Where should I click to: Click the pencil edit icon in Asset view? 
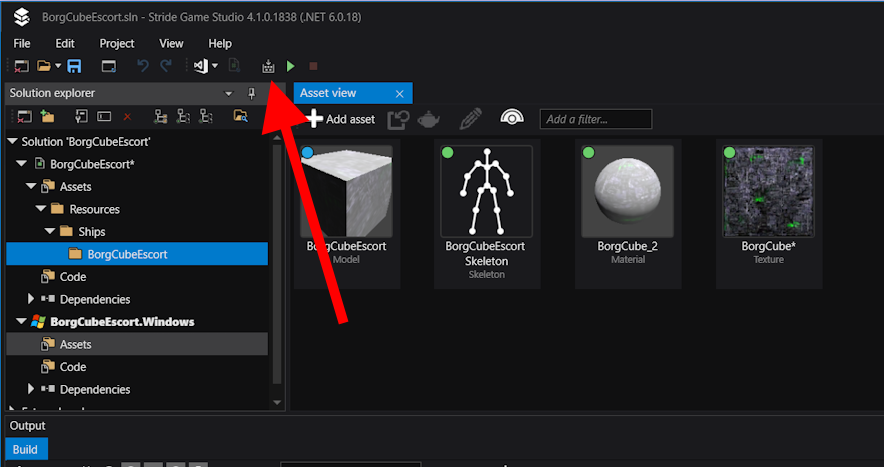tap(470, 119)
